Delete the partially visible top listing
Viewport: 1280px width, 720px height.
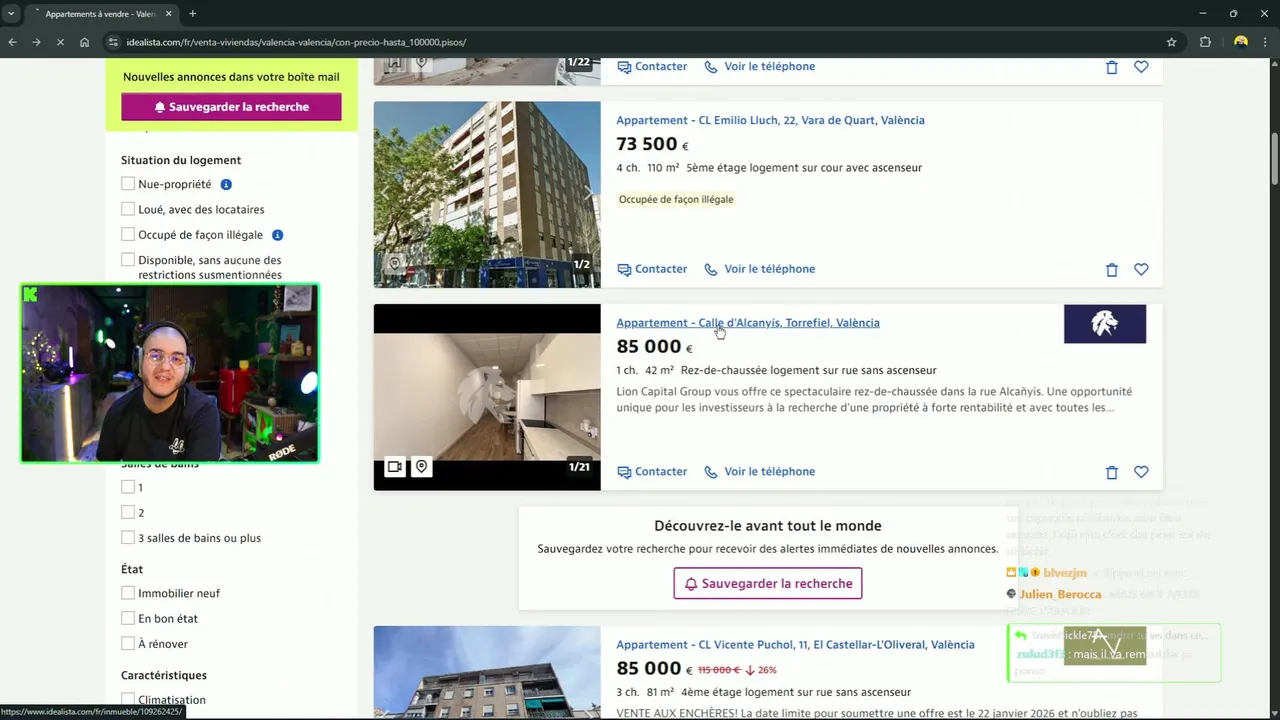pos(1111,67)
